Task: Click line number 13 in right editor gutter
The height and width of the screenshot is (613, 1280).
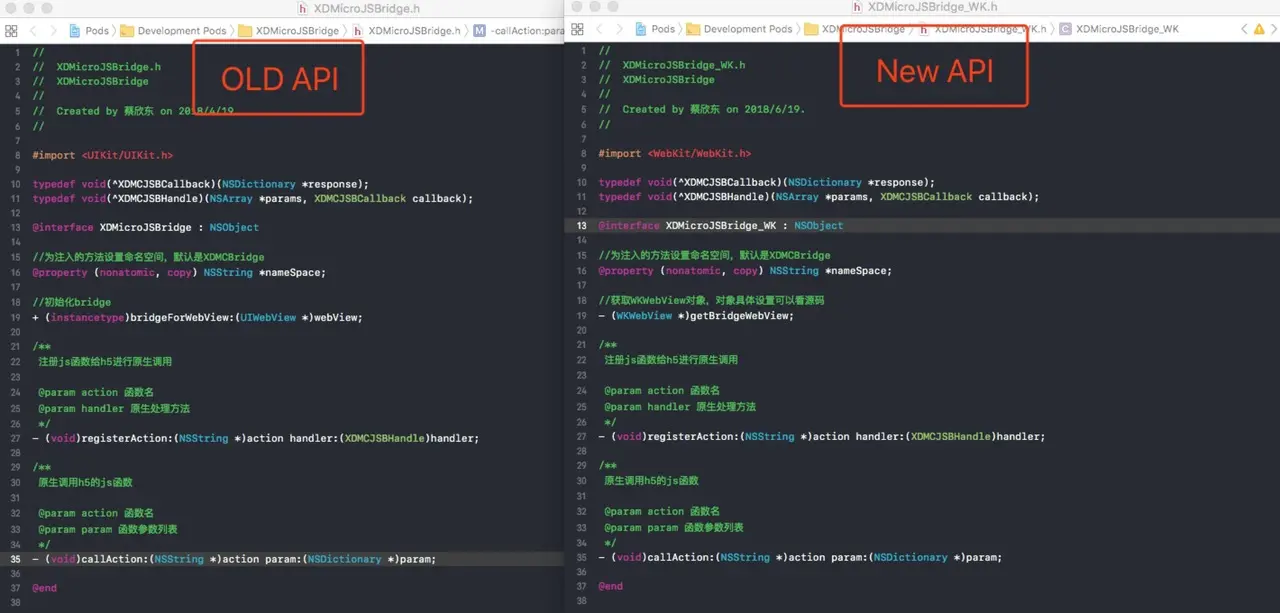Action: (581, 226)
